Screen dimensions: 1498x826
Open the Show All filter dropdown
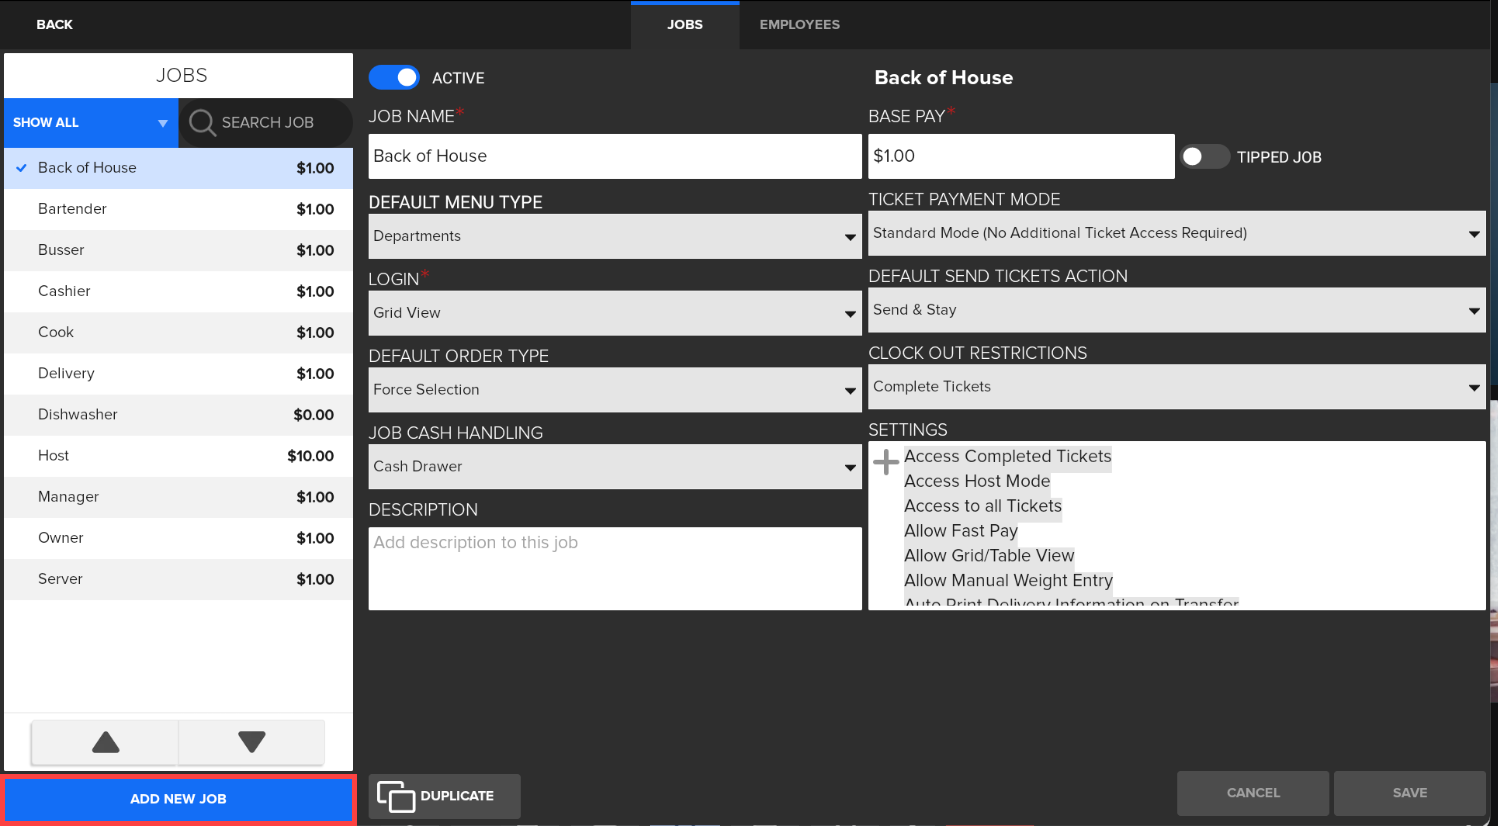pos(91,123)
